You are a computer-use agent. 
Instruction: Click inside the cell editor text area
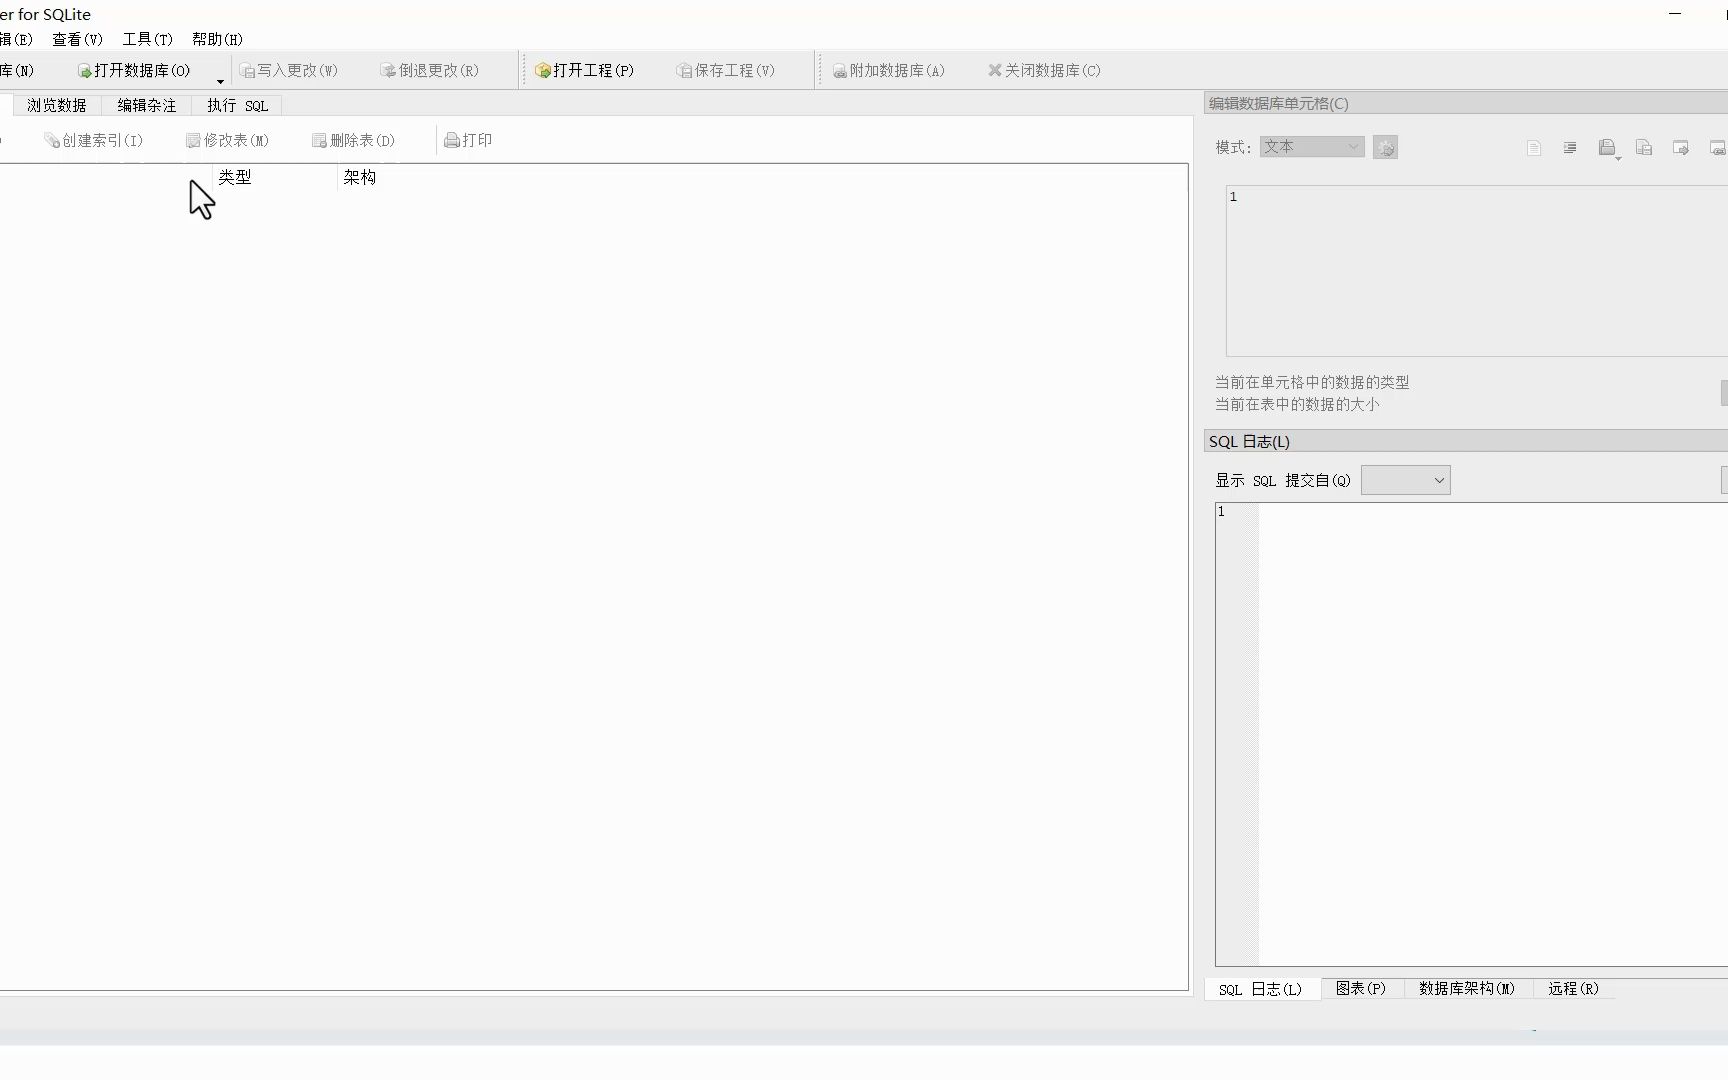(x=1476, y=271)
